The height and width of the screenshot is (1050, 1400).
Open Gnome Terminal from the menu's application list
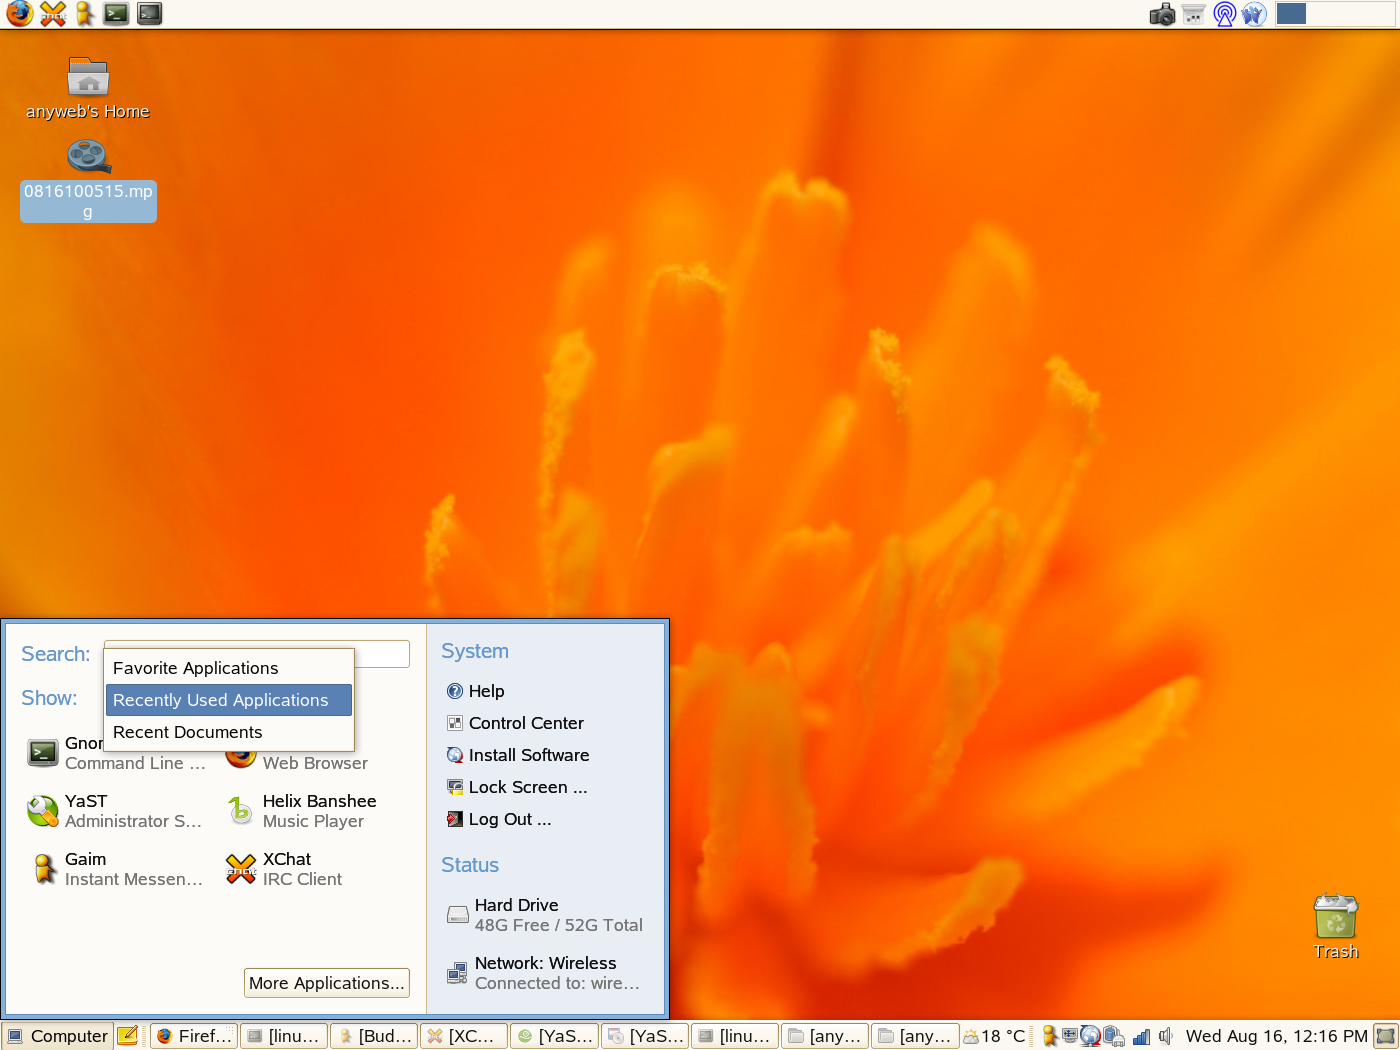[42, 752]
